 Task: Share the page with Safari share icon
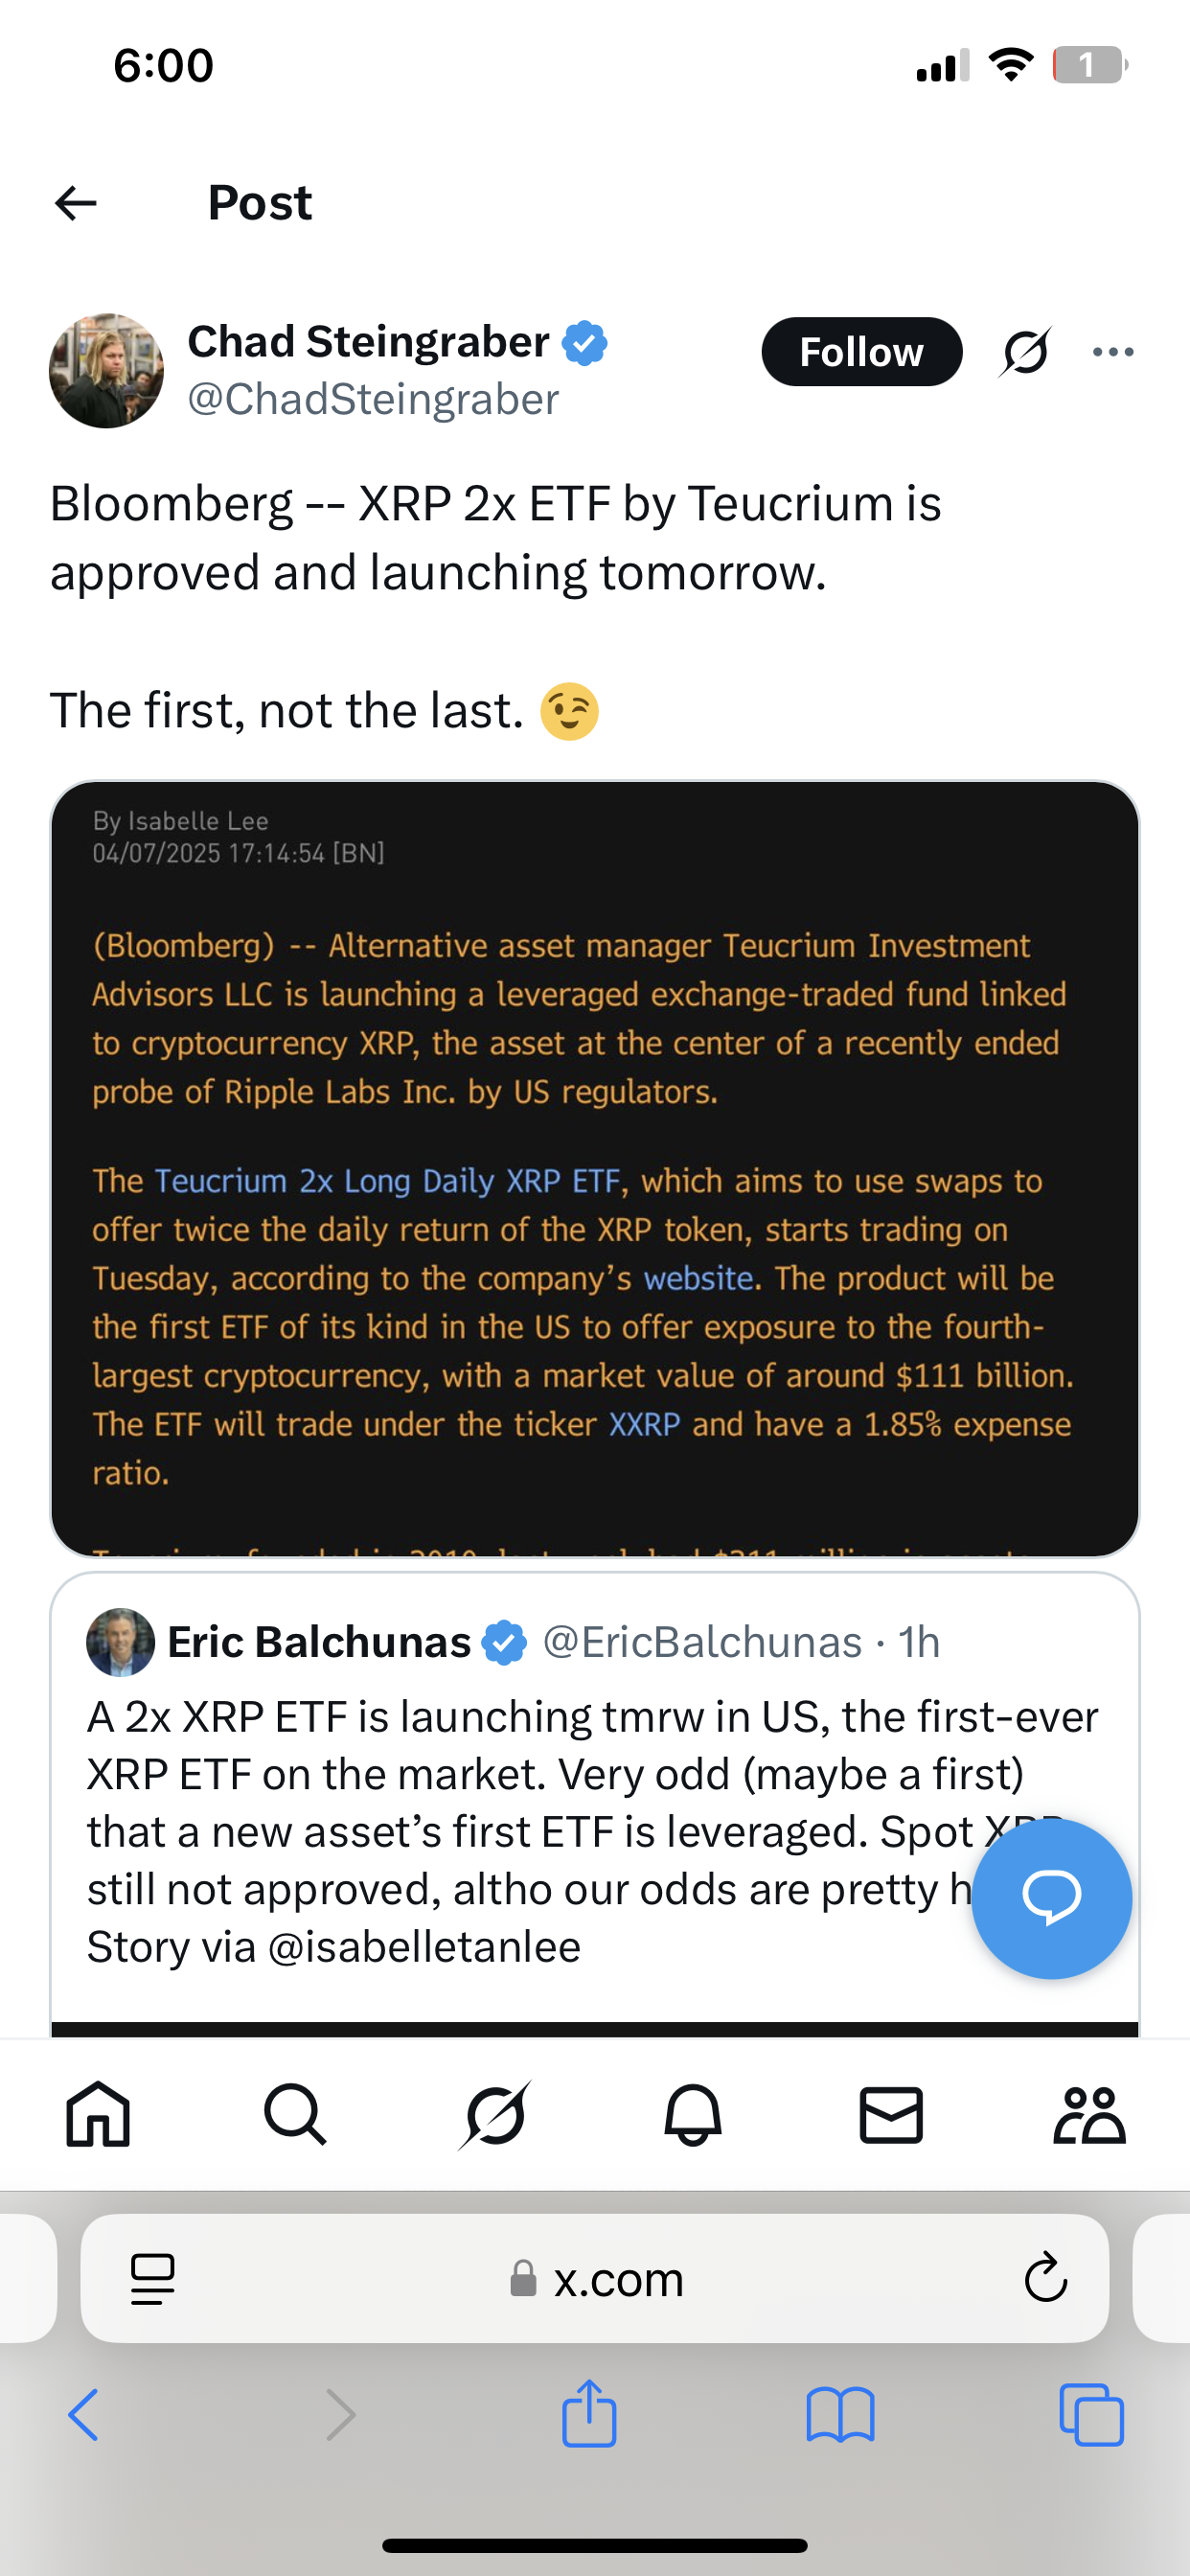pyautogui.click(x=589, y=2414)
